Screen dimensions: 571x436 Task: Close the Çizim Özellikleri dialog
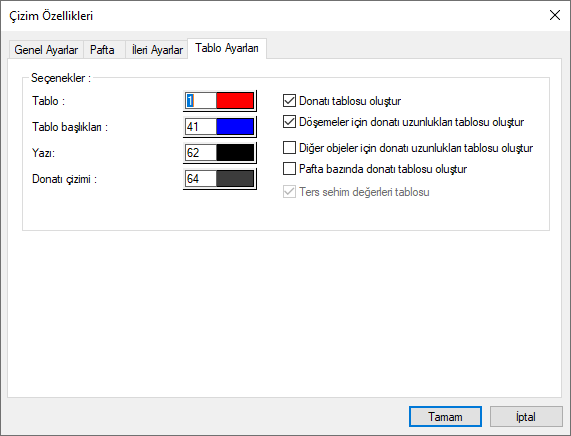tap(555, 15)
